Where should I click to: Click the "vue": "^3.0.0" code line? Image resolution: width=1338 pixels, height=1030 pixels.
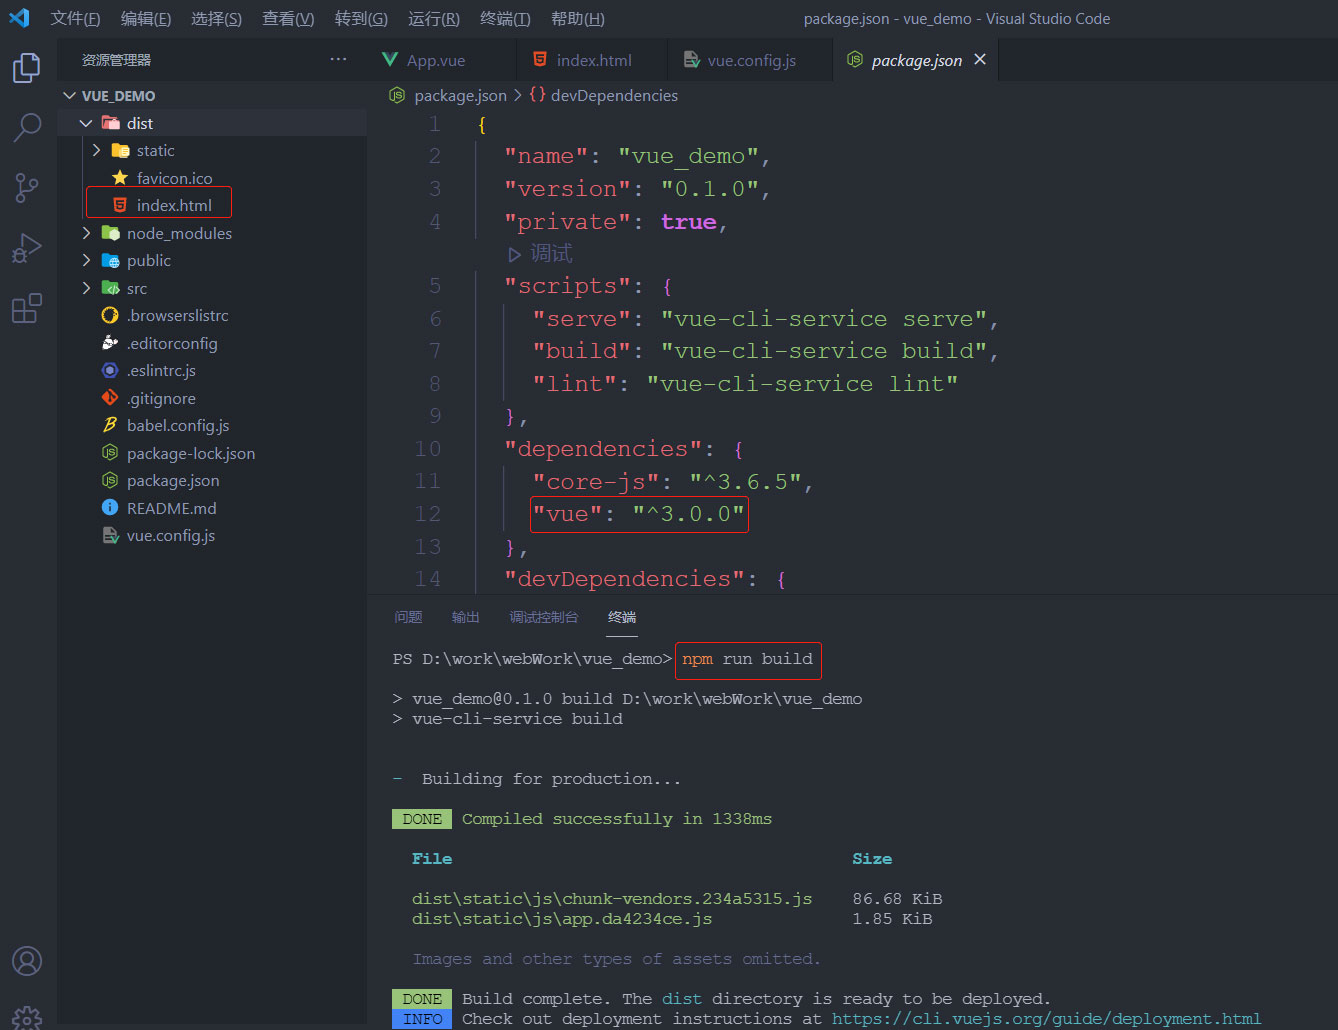[639, 514]
